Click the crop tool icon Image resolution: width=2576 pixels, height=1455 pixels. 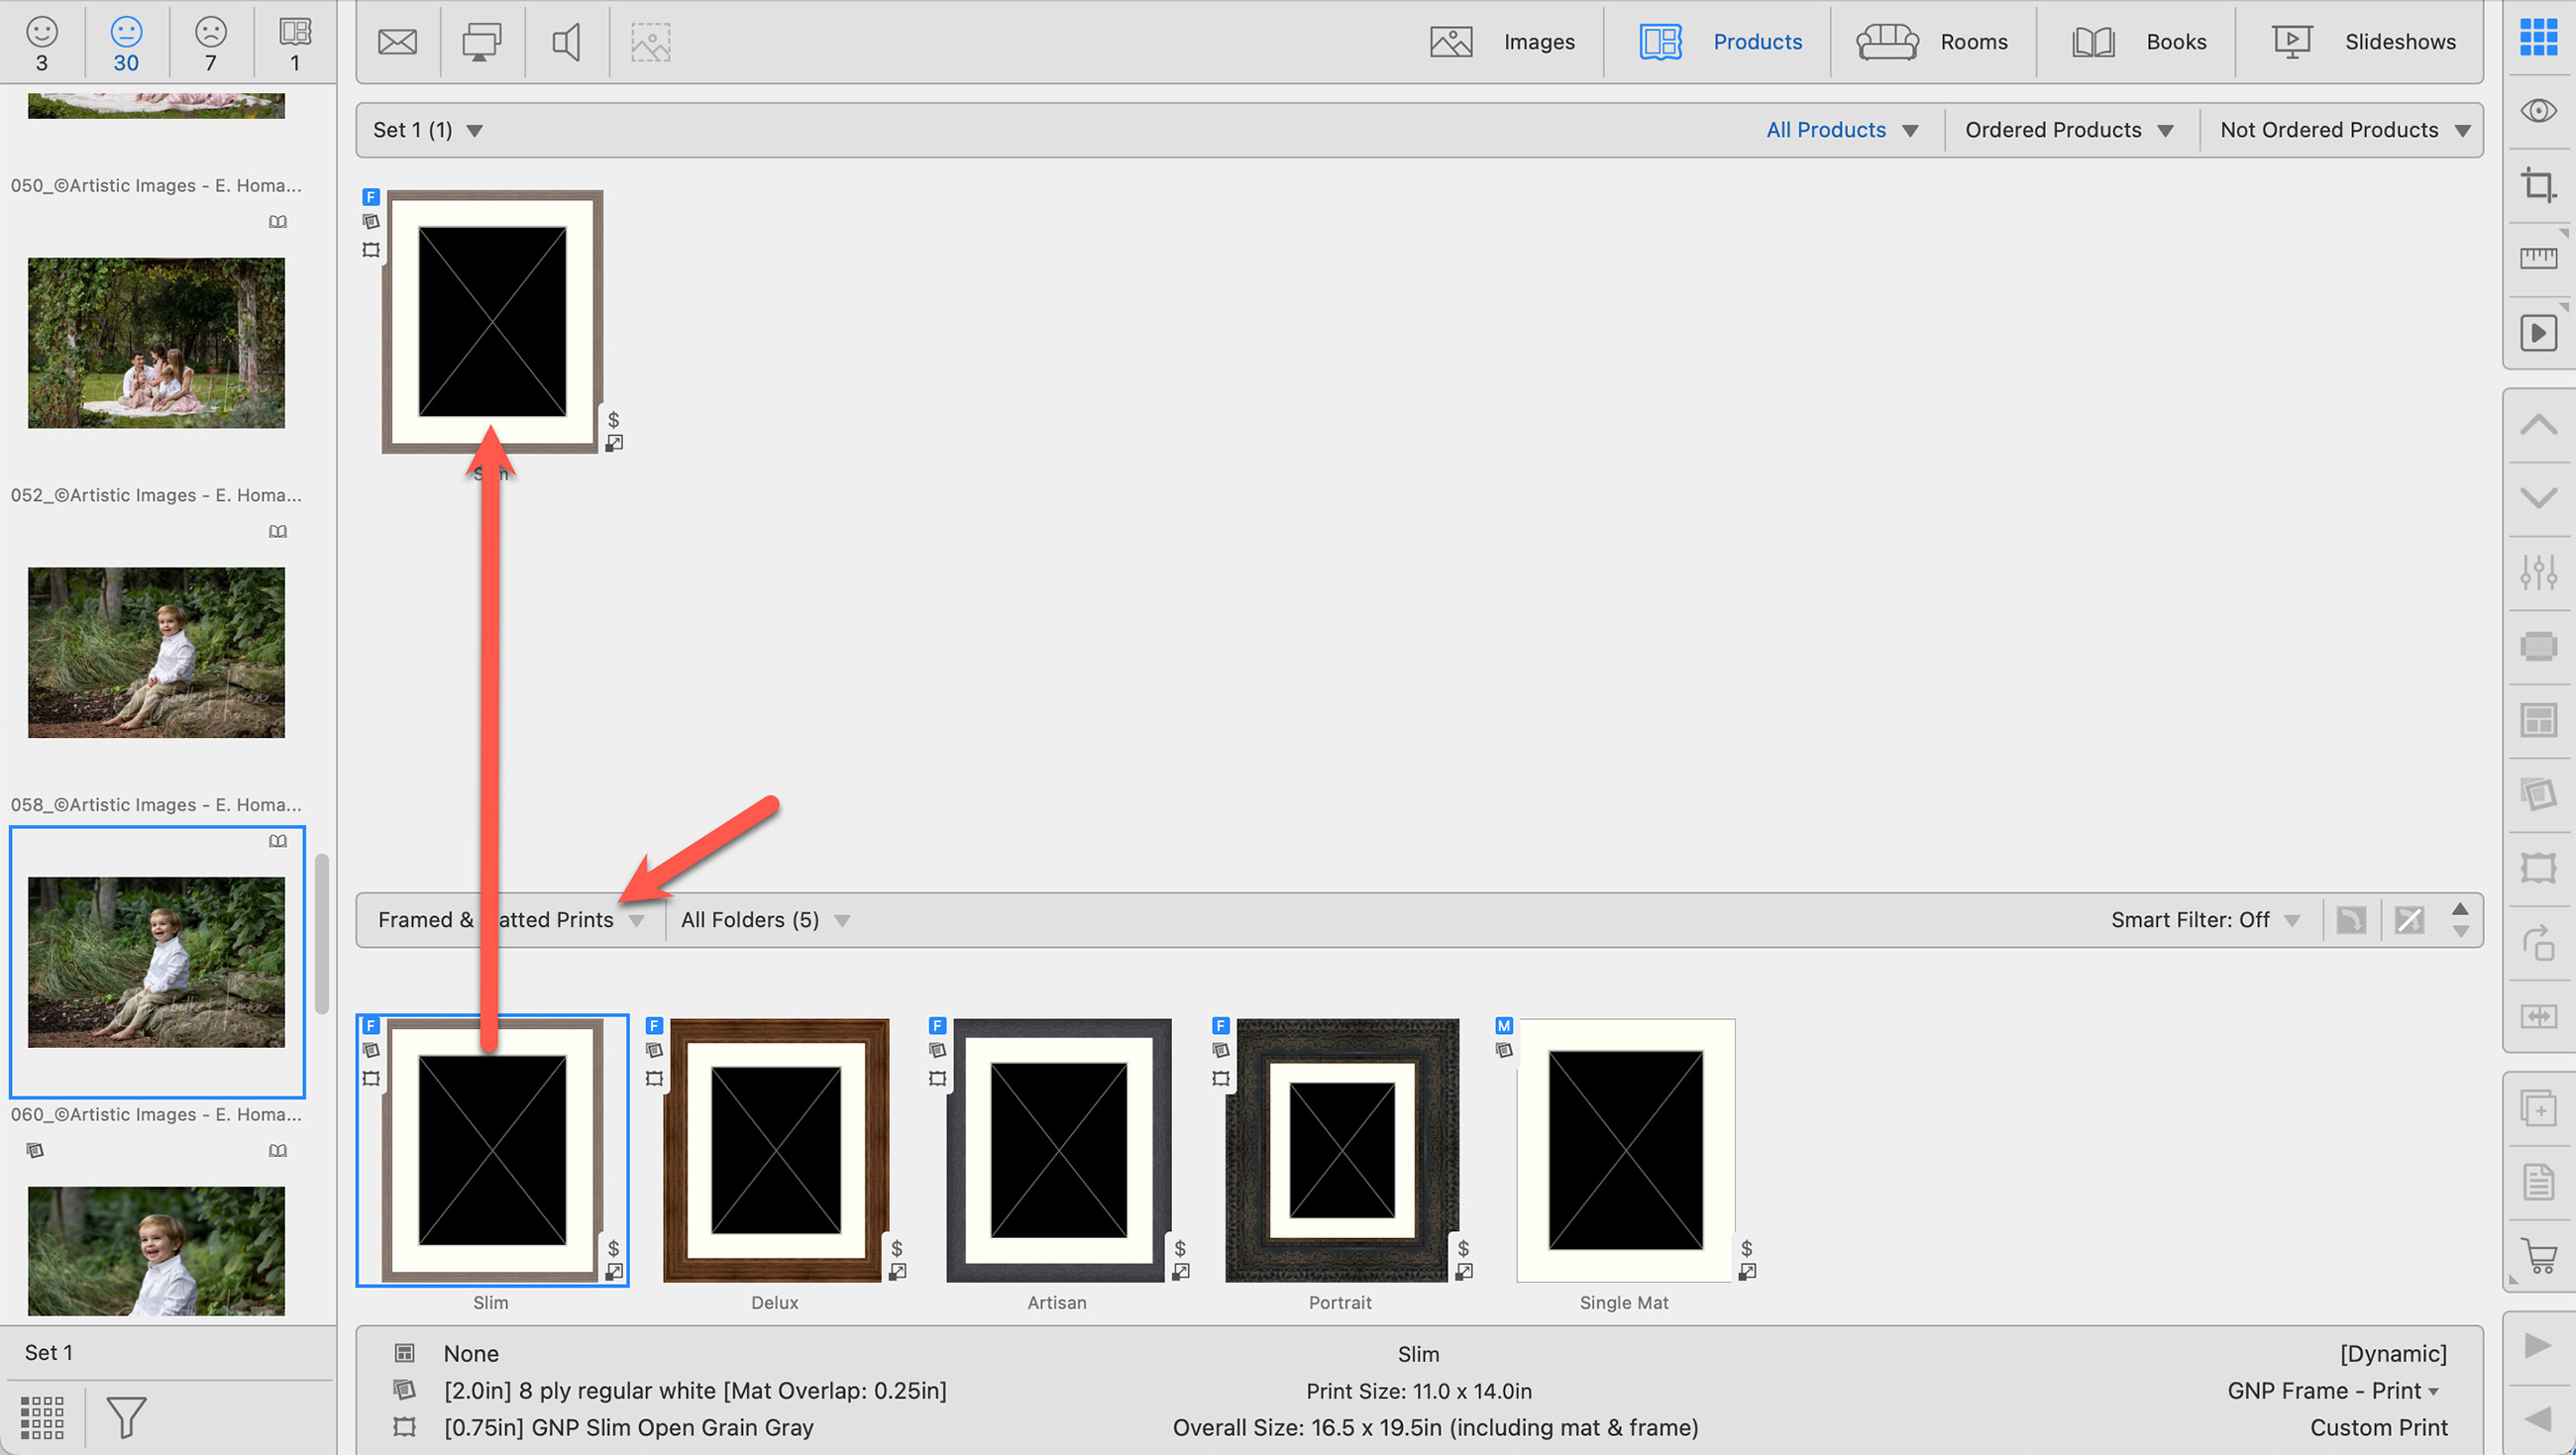click(x=2537, y=185)
